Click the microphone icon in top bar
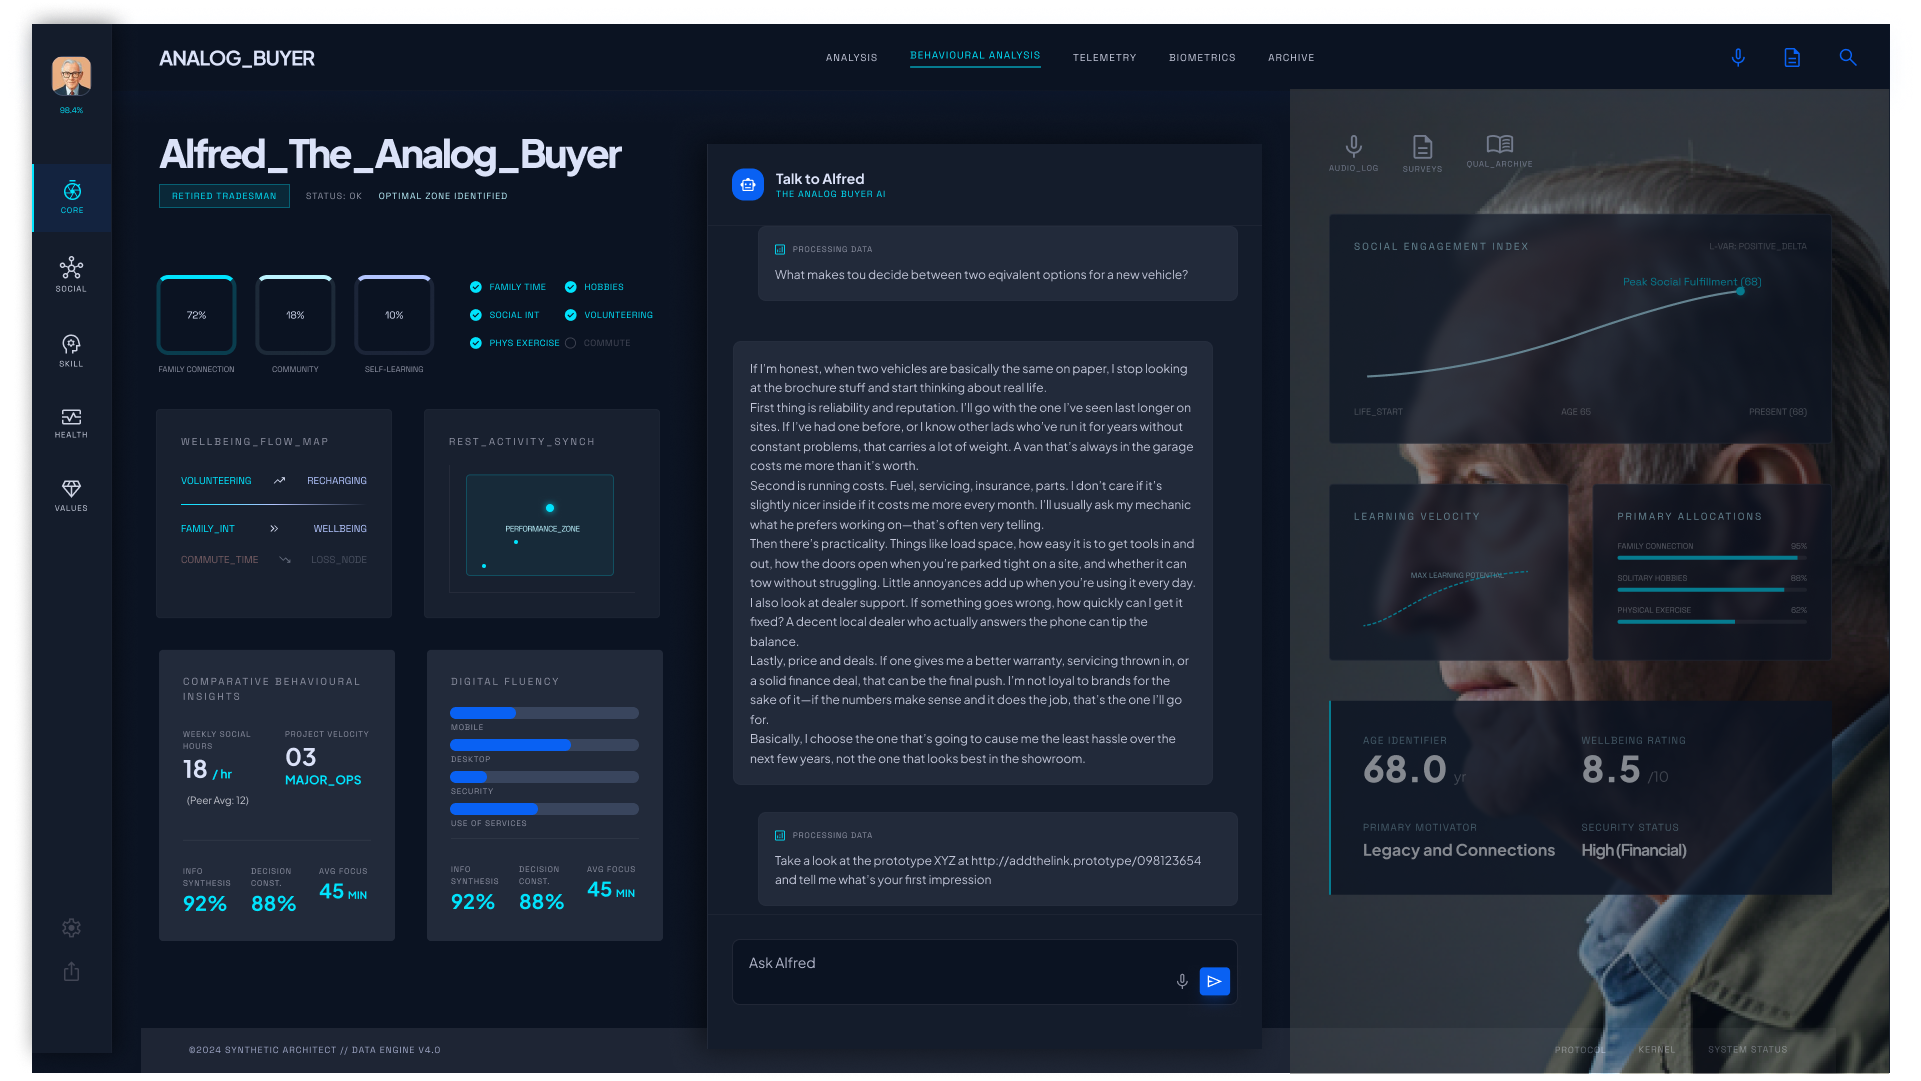Viewport: 1921px width, 1081px height. pyautogui.click(x=1738, y=58)
